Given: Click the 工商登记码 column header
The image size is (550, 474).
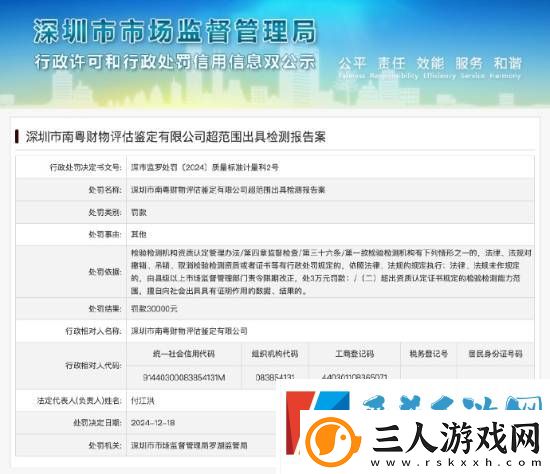Looking at the screenshot, I should pyautogui.click(x=355, y=354).
